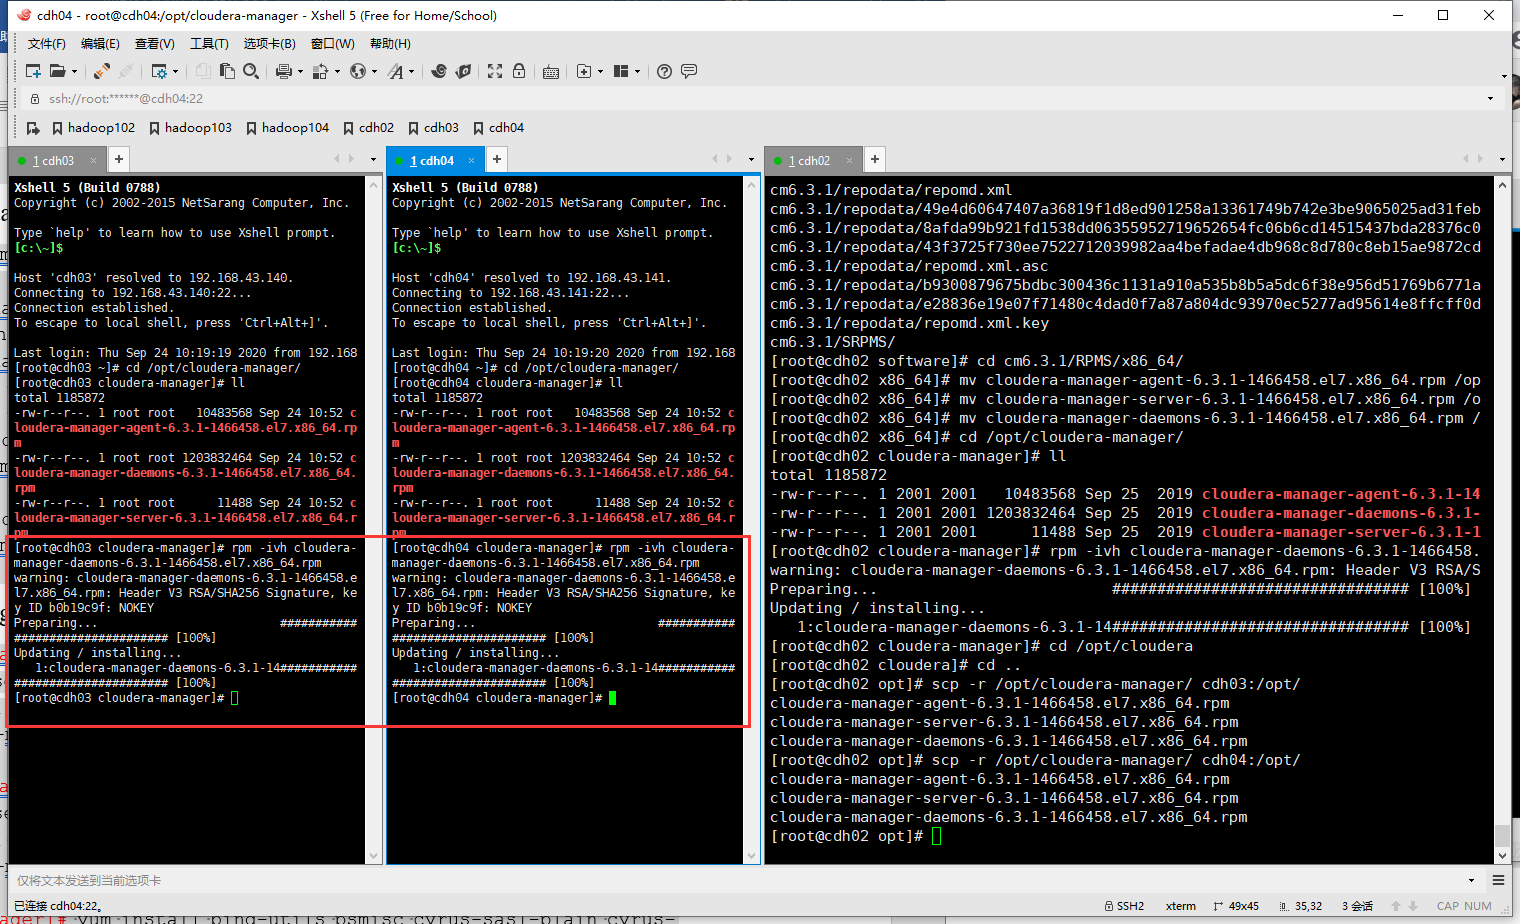Click the New Session toolbar icon
The height and width of the screenshot is (924, 1520).
pyautogui.click(x=33, y=71)
